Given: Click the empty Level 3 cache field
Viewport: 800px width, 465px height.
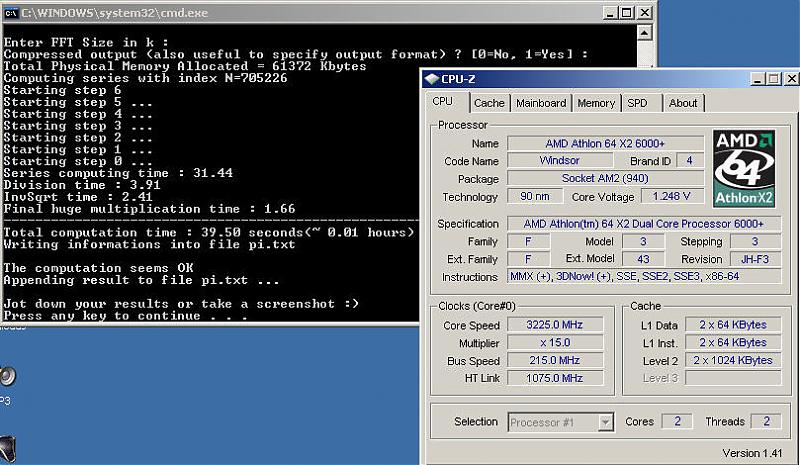Looking at the screenshot, I should click(733, 378).
